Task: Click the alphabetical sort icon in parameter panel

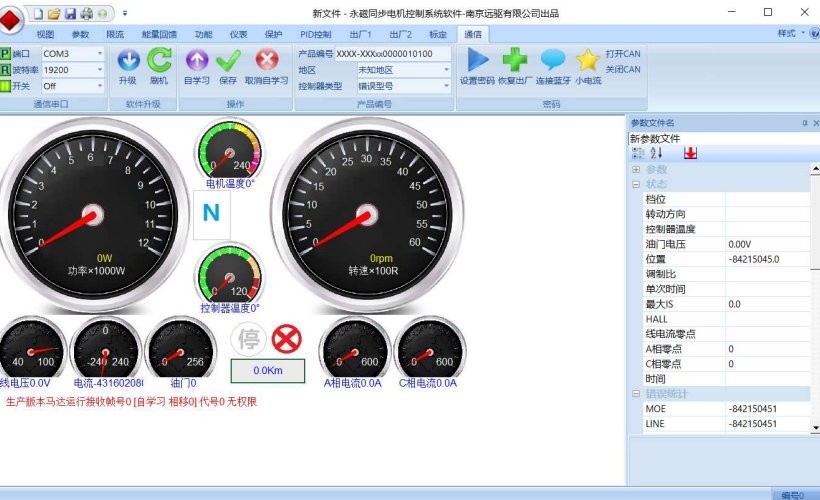Action: point(656,153)
